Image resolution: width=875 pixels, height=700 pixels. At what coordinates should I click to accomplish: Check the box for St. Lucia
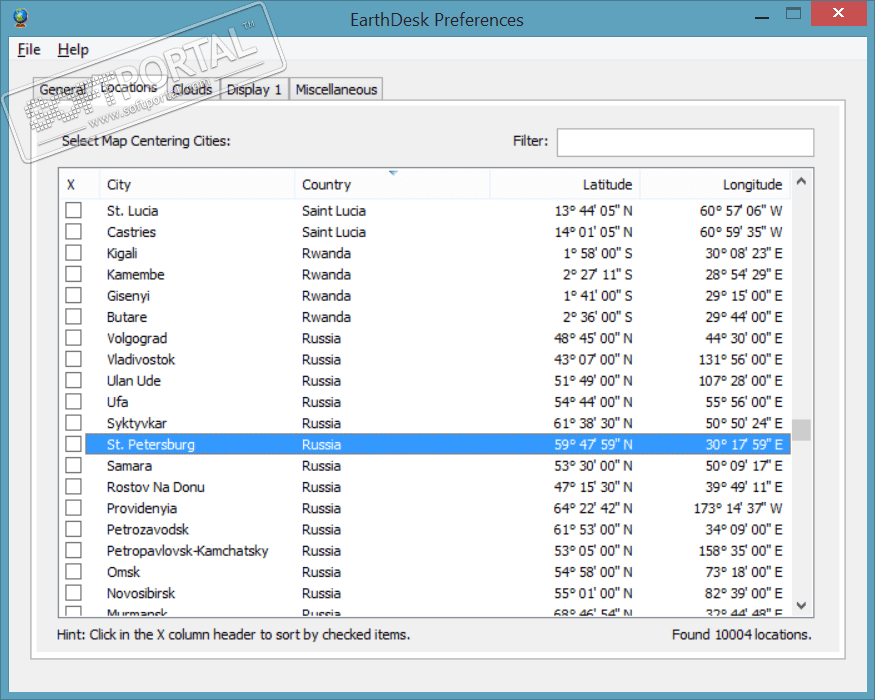click(x=73, y=210)
